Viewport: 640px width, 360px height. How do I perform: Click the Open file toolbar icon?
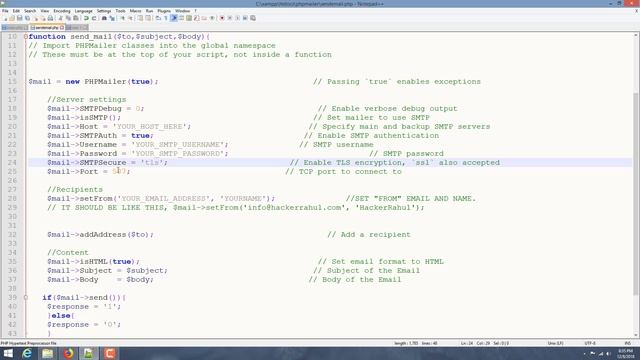coord(12,18)
